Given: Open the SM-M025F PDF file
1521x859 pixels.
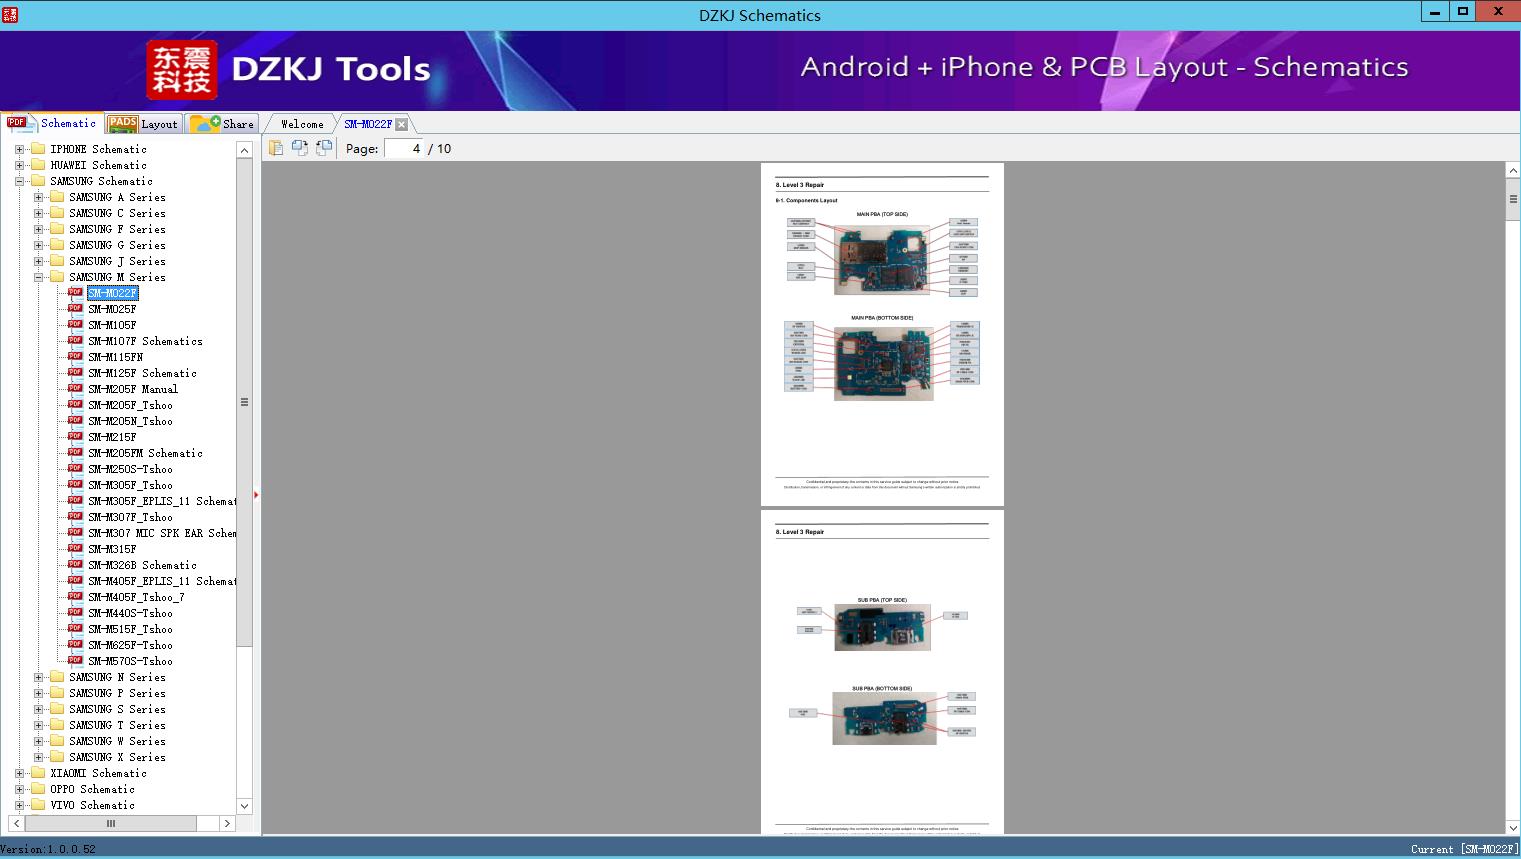Looking at the screenshot, I should (x=112, y=309).
